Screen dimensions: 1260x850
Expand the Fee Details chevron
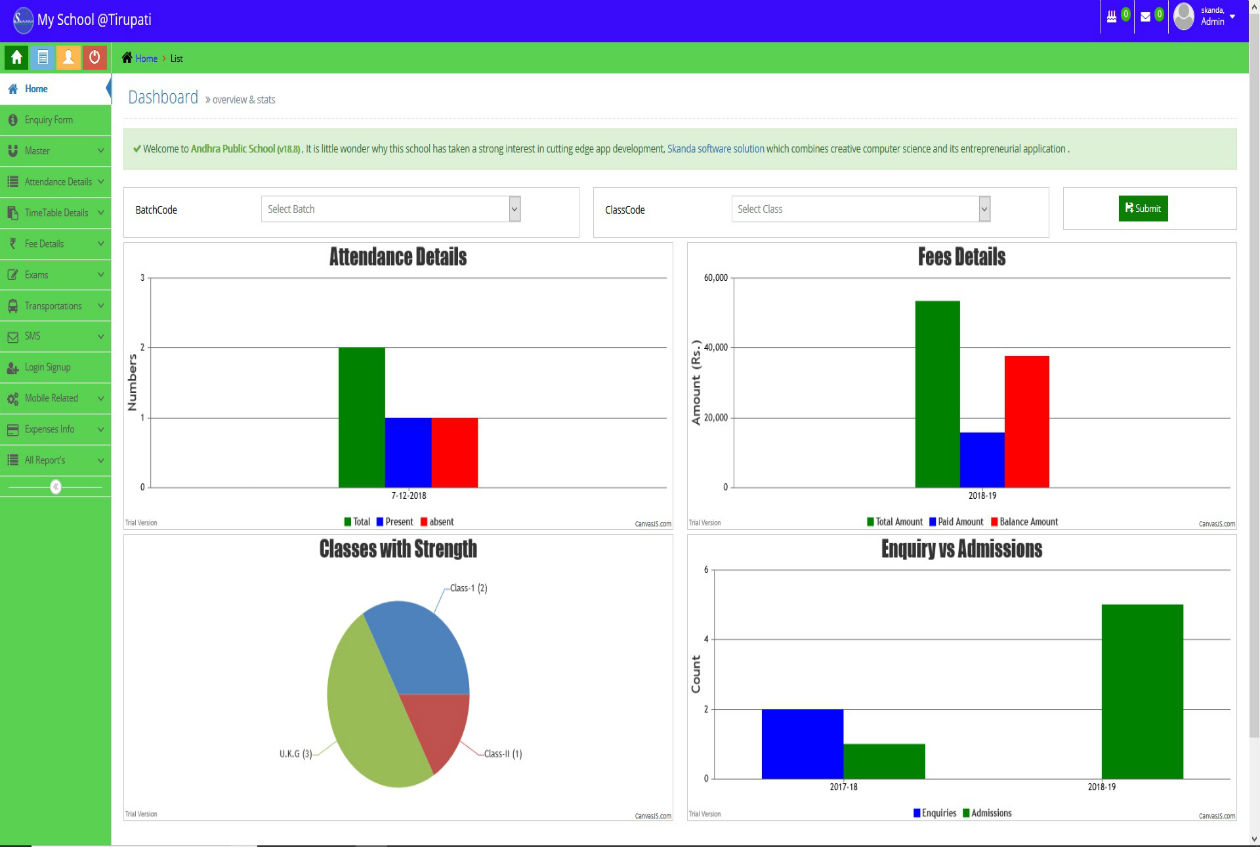click(101, 244)
